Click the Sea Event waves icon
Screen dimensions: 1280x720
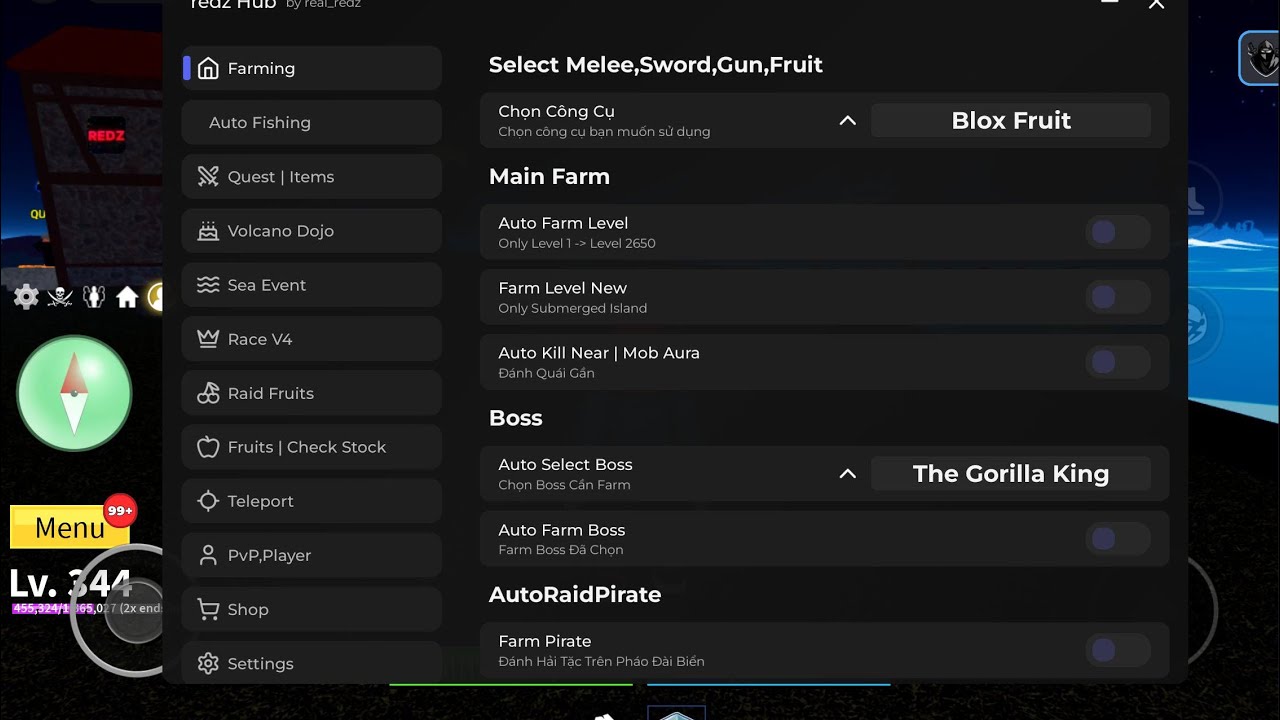(x=208, y=285)
